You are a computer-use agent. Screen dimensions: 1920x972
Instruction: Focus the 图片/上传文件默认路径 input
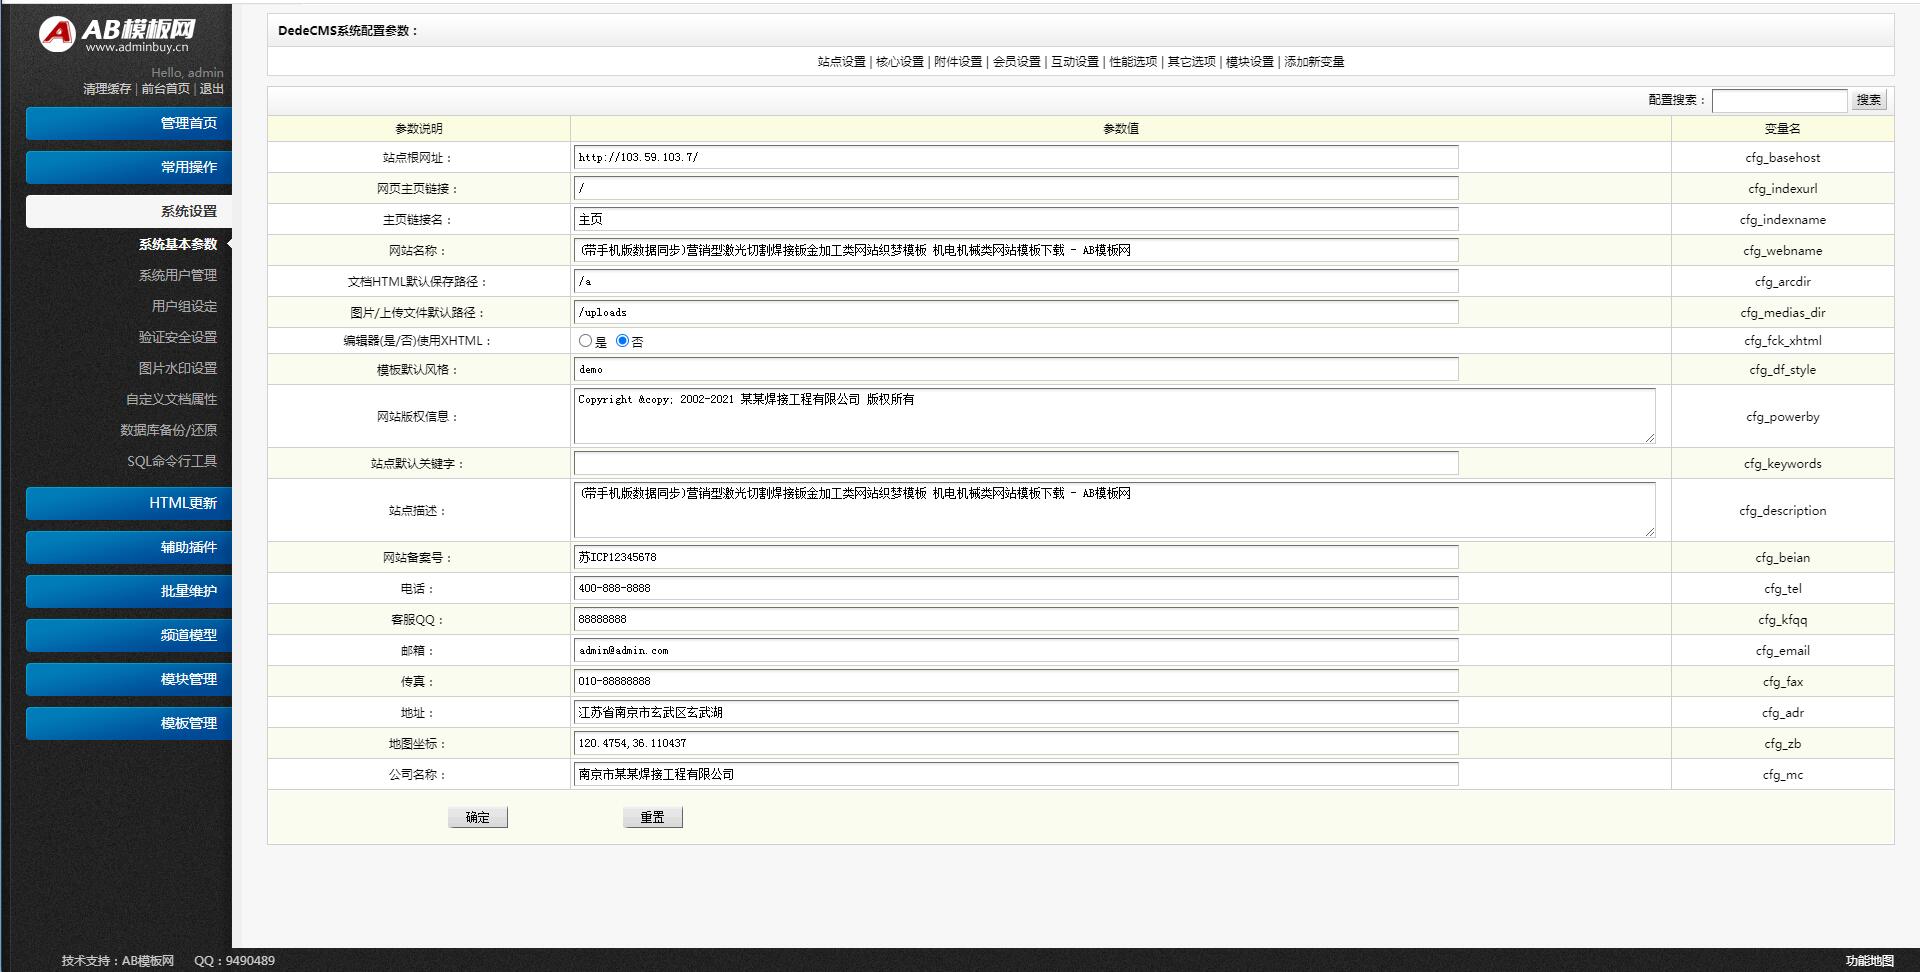(x=1016, y=312)
